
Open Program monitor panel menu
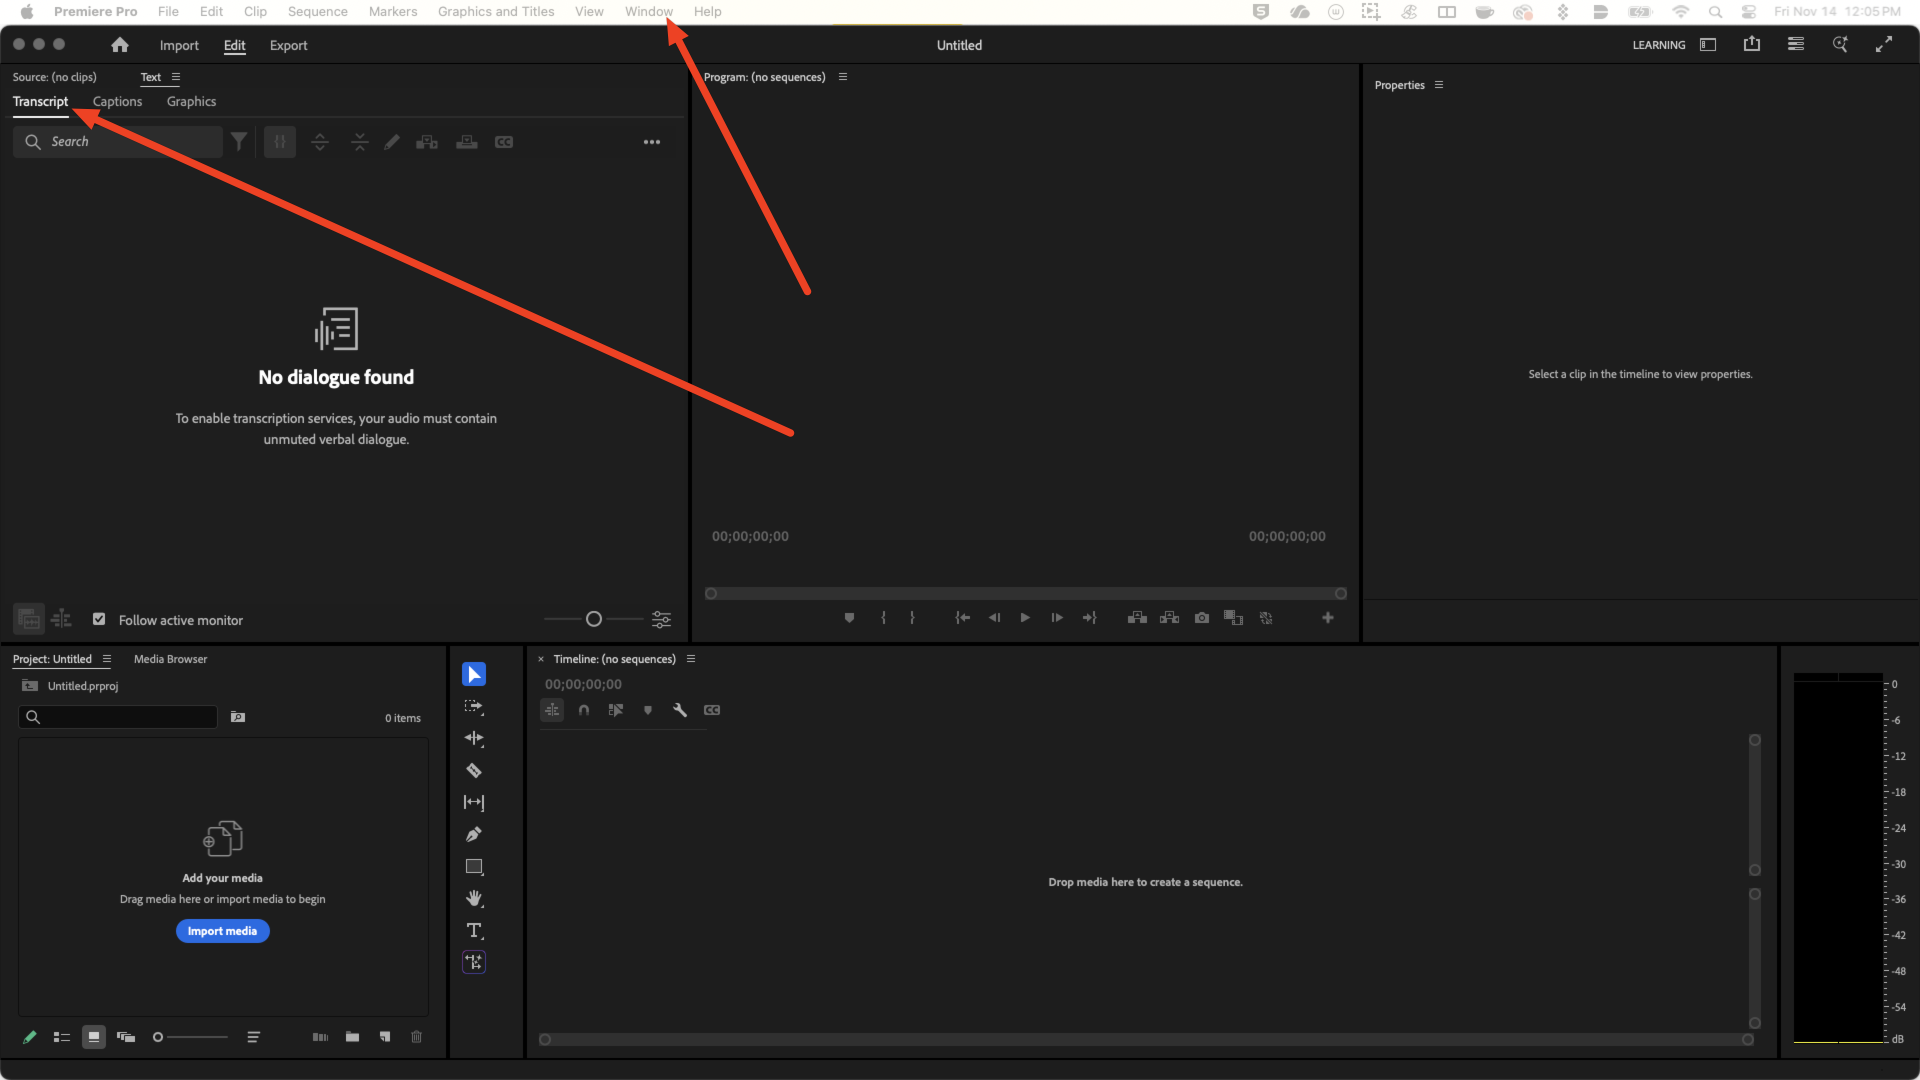point(843,77)
